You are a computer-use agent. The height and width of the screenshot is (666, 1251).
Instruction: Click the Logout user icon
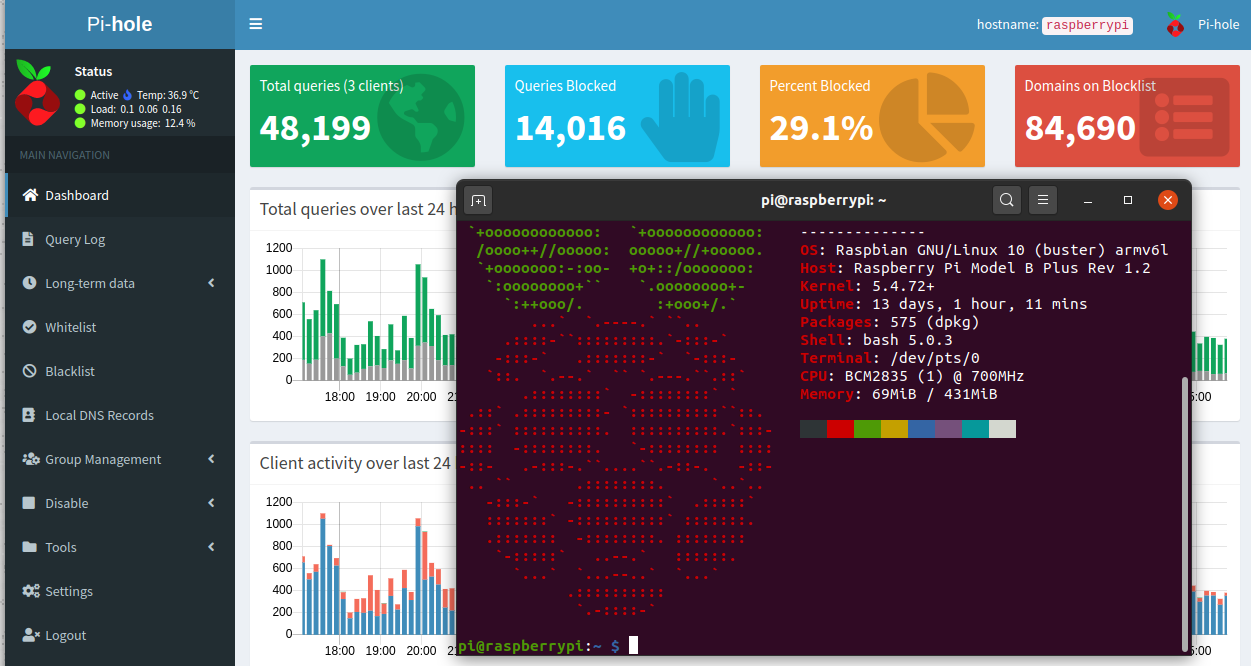(x=30, y=635)
